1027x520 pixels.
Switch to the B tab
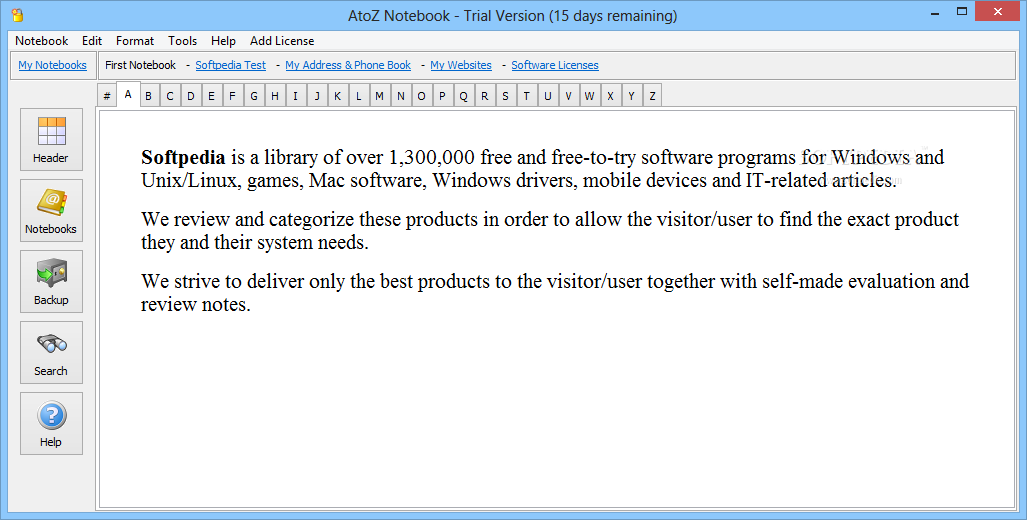[149, 96]
